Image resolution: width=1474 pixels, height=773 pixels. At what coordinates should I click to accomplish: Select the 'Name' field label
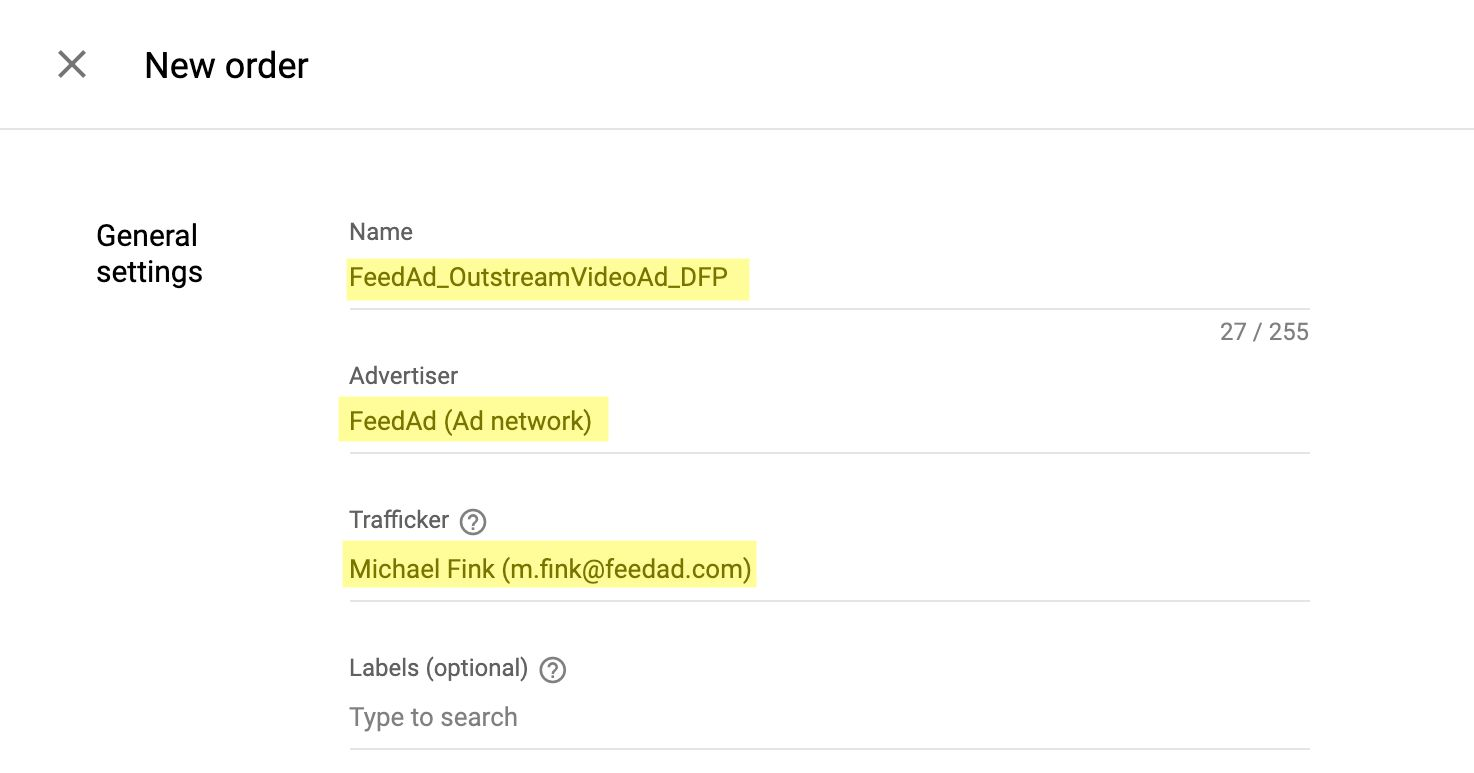[x=381, y=232]
